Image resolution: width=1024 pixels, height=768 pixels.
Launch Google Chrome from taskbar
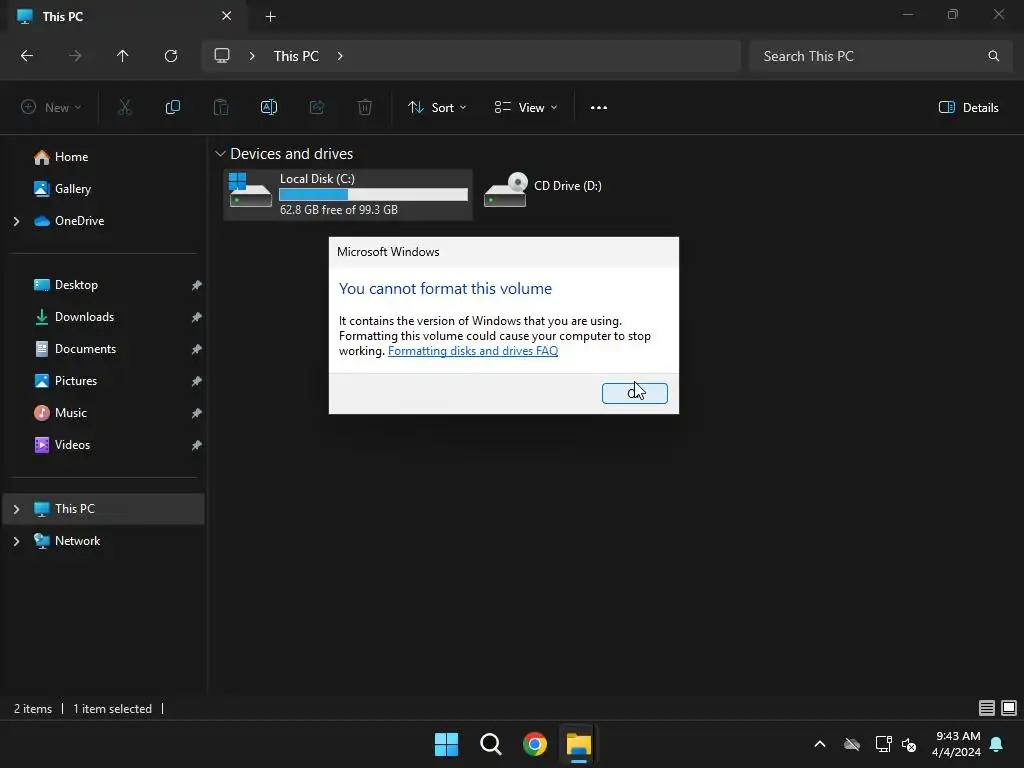point(535,744)
